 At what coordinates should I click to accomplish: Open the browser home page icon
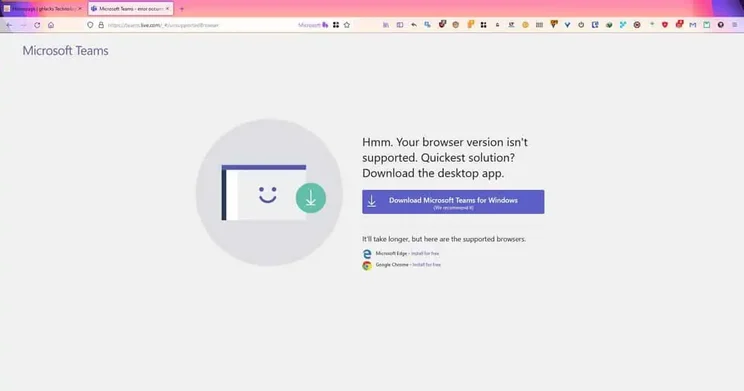coord(51,25)
